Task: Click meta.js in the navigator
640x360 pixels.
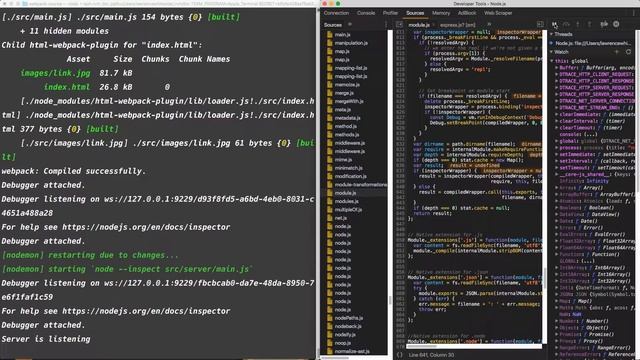Action: coord(342,109)
